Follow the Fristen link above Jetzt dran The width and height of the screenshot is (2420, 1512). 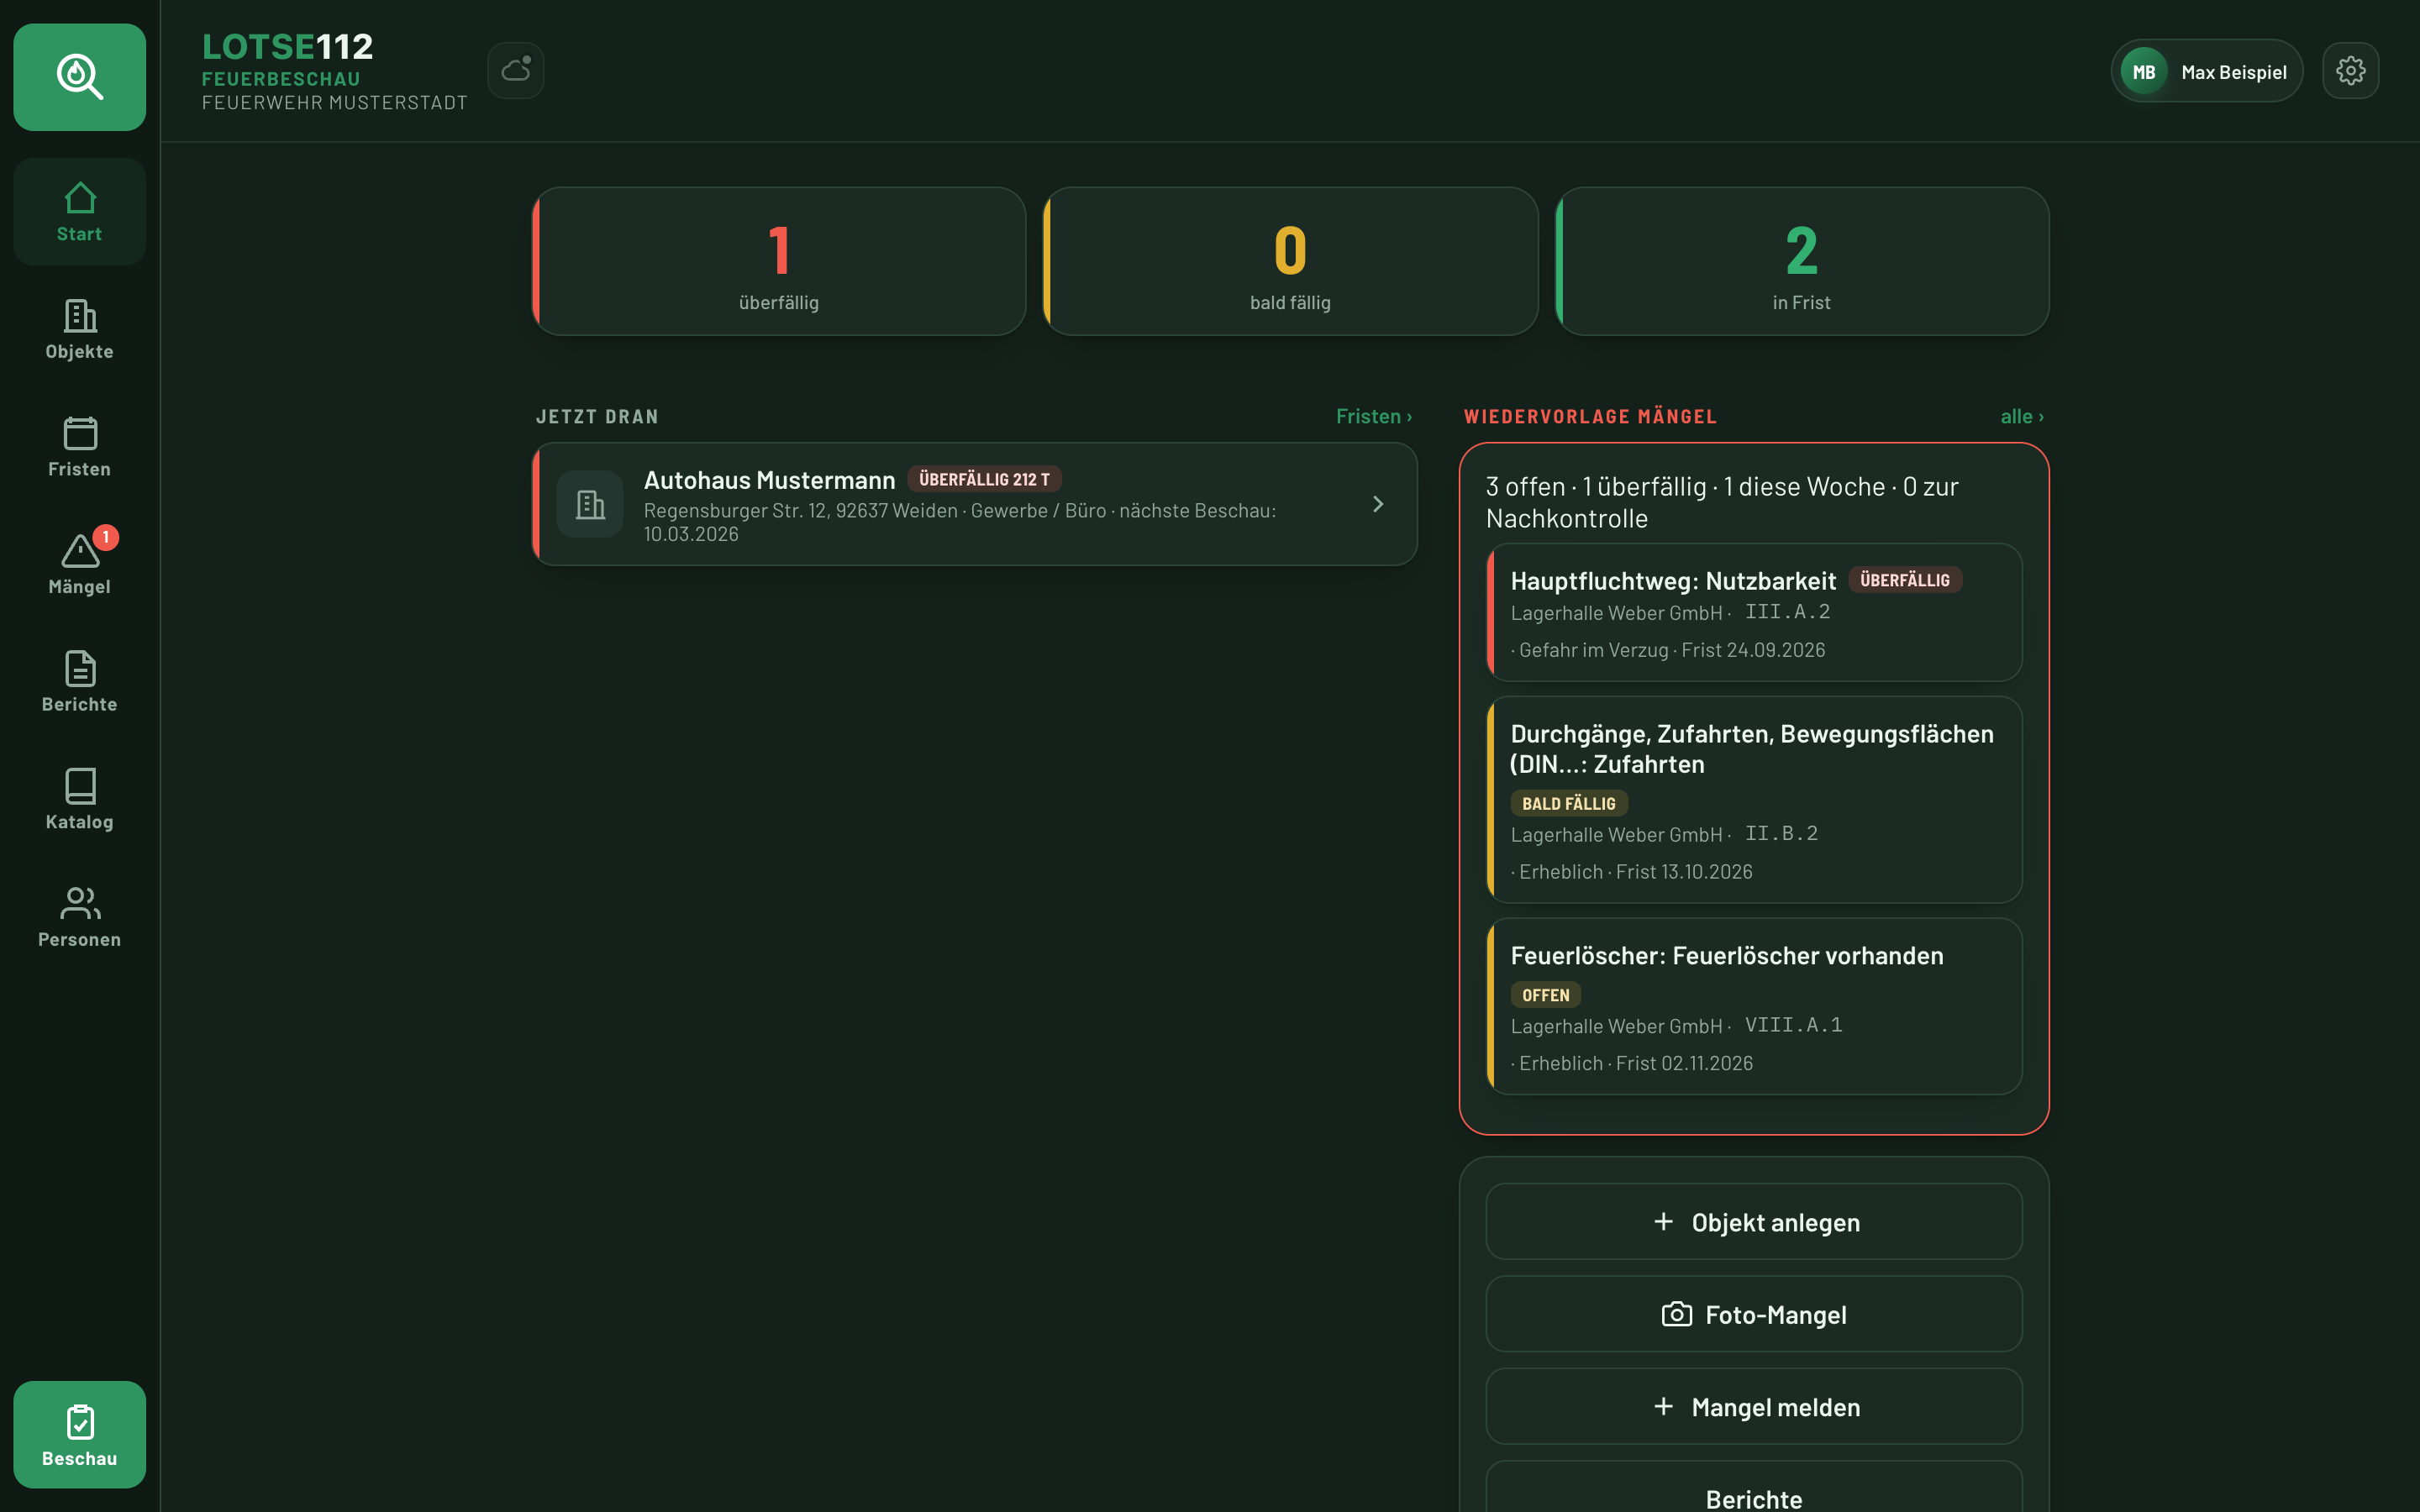[x=1374, y=416]
